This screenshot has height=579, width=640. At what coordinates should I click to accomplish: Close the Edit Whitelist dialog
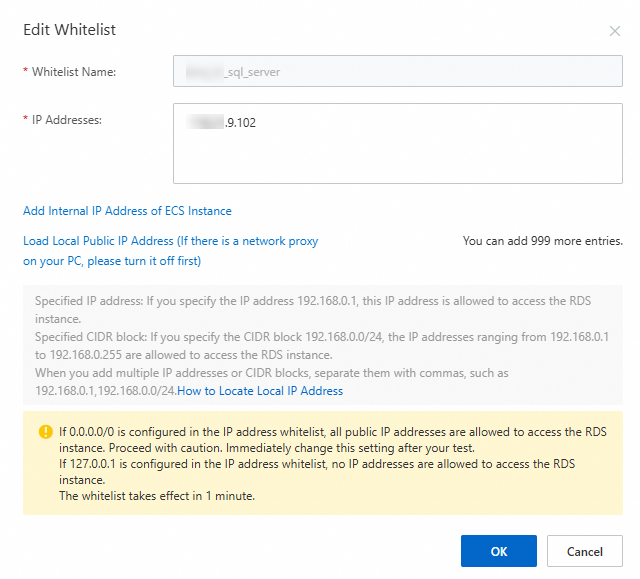pyautogui.click(x=615, y=31)
